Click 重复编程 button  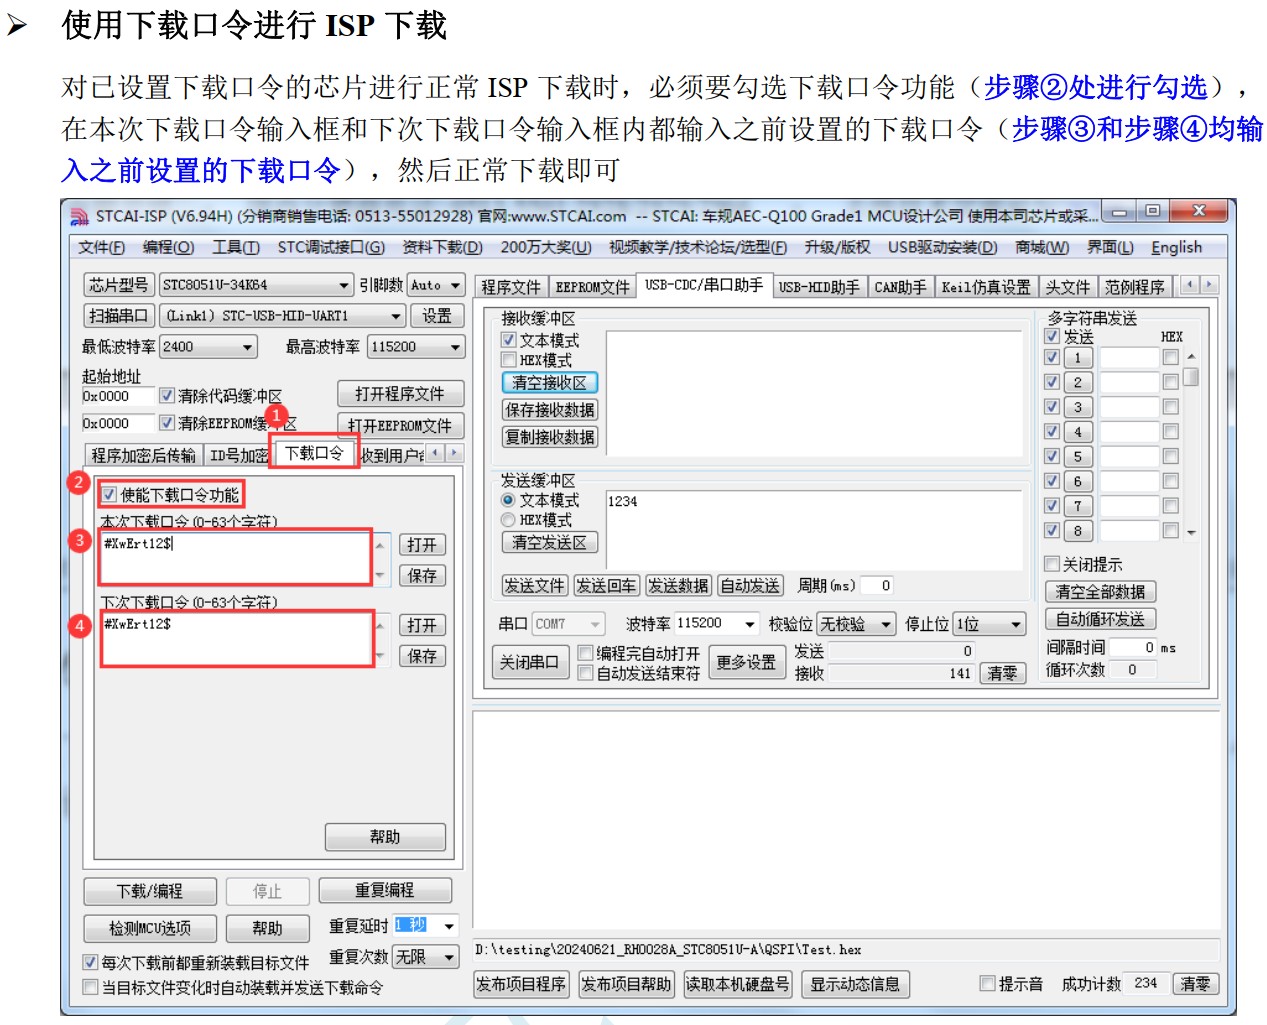tap(385, 890)
